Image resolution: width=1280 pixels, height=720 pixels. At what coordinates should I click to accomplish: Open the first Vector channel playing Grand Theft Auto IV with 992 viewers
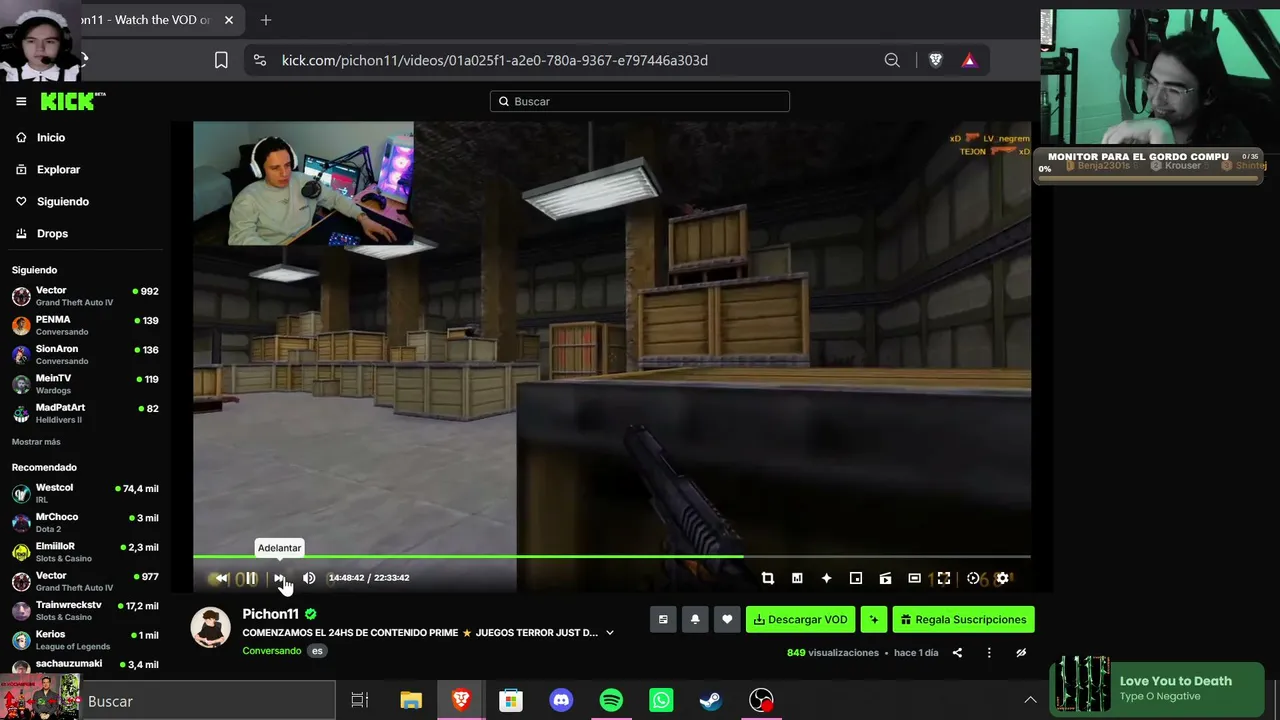(85, 297)
